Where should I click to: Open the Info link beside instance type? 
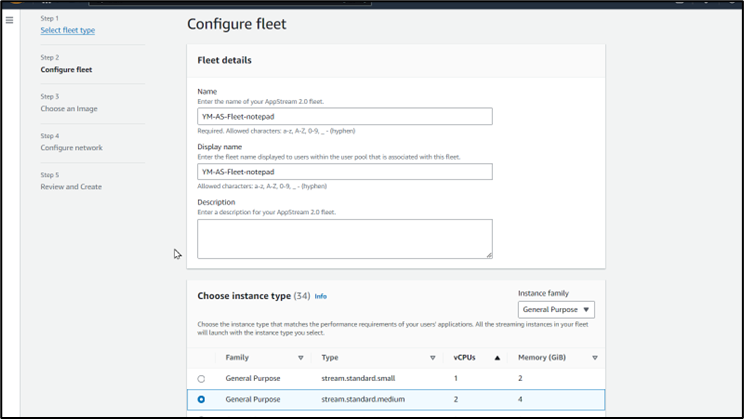tap(321, 296)
